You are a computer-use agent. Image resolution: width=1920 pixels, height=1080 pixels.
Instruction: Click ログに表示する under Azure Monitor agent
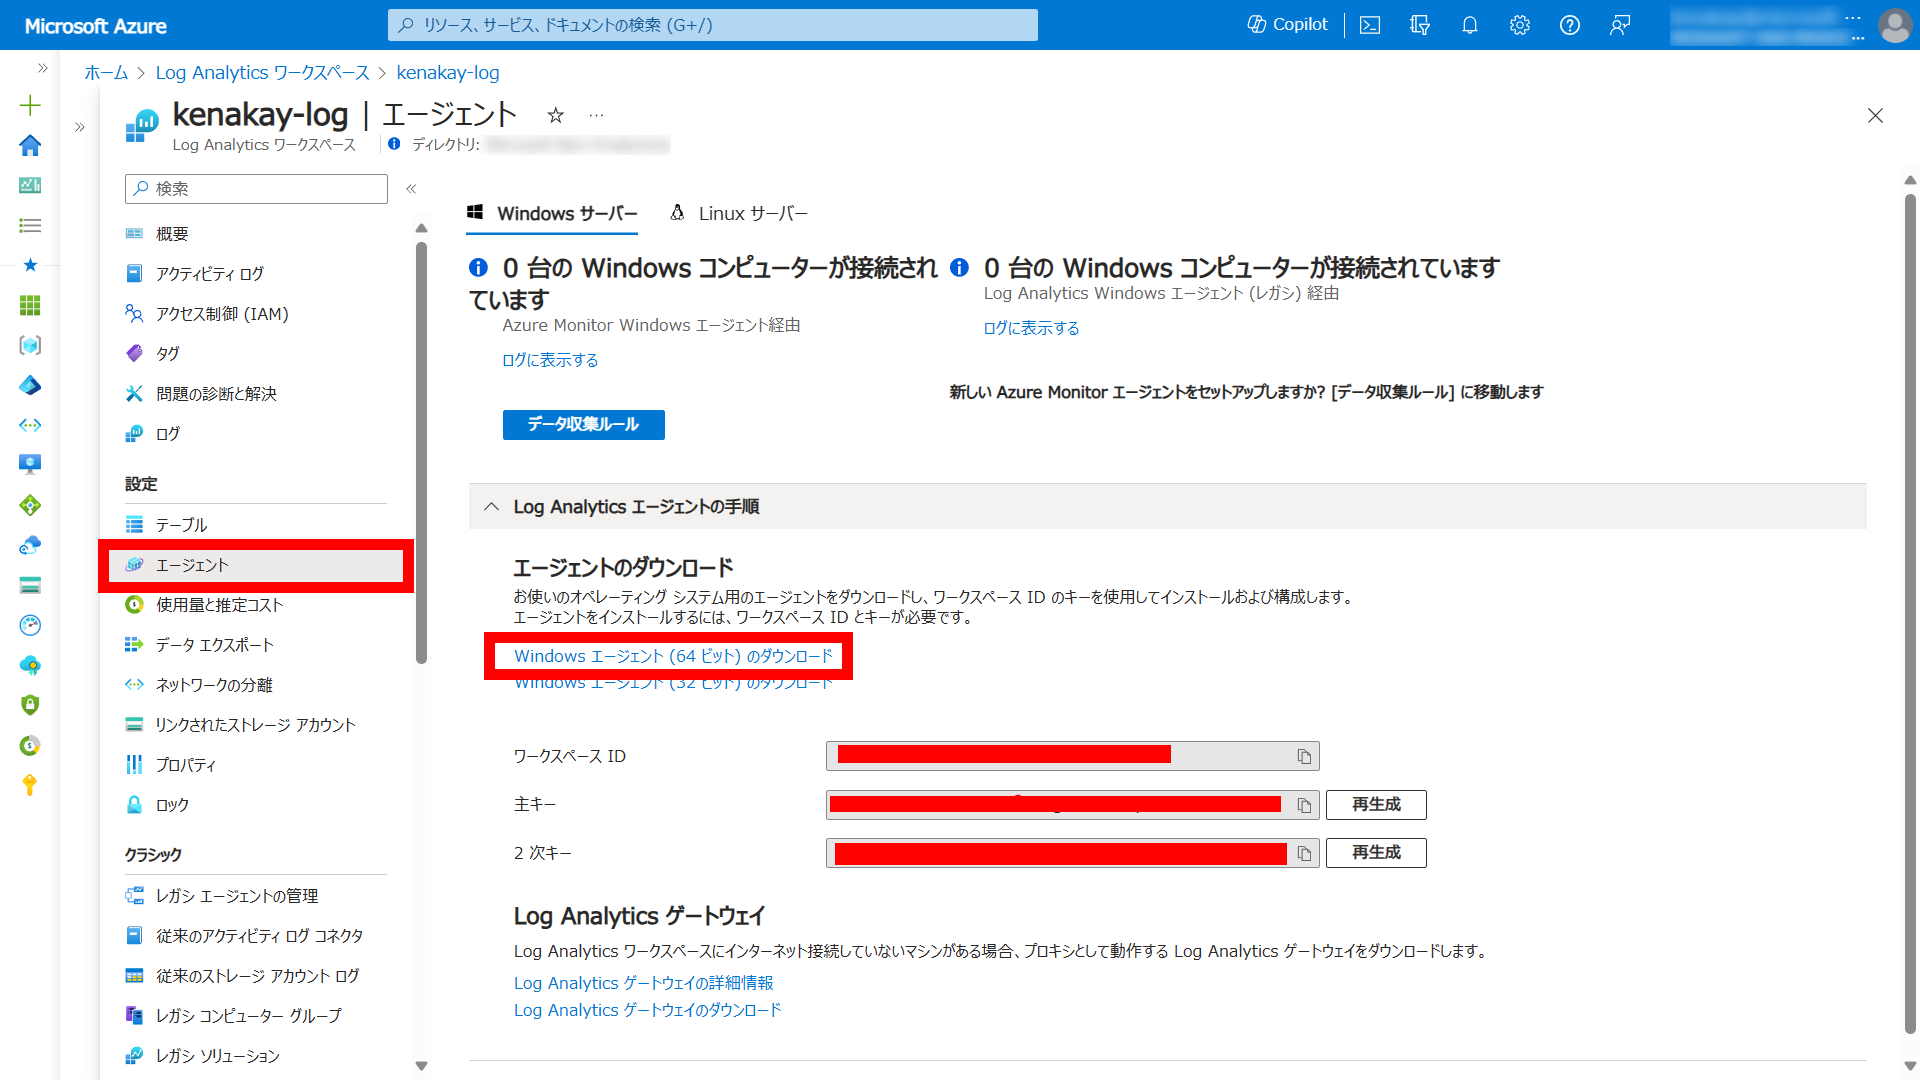coord(550,360)
